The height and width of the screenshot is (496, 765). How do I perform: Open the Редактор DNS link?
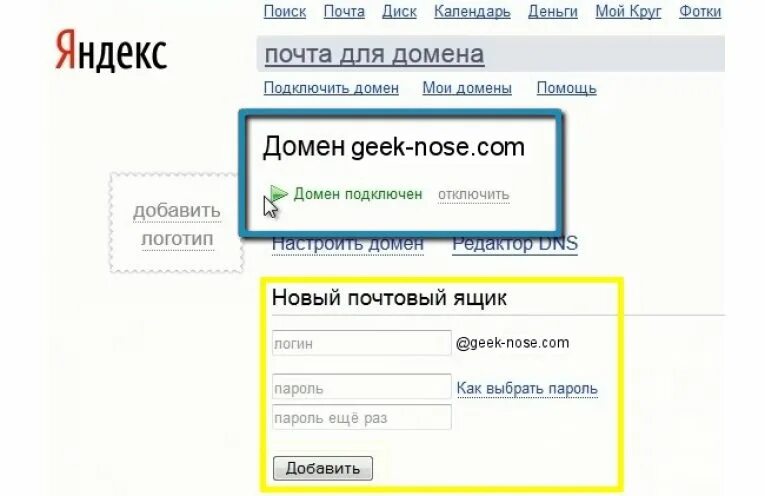point(515,243)
